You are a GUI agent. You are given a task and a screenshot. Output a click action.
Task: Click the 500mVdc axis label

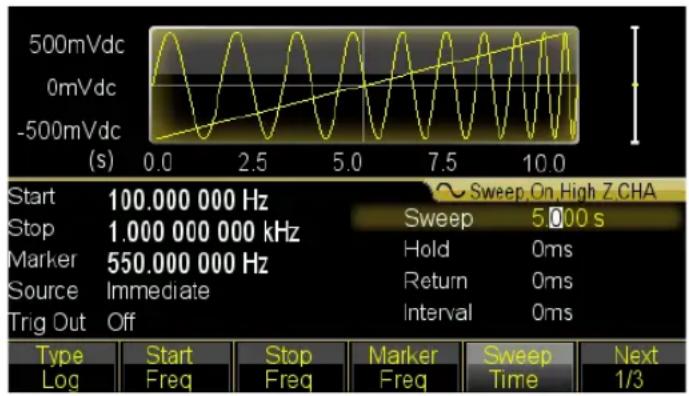(77, 45)
